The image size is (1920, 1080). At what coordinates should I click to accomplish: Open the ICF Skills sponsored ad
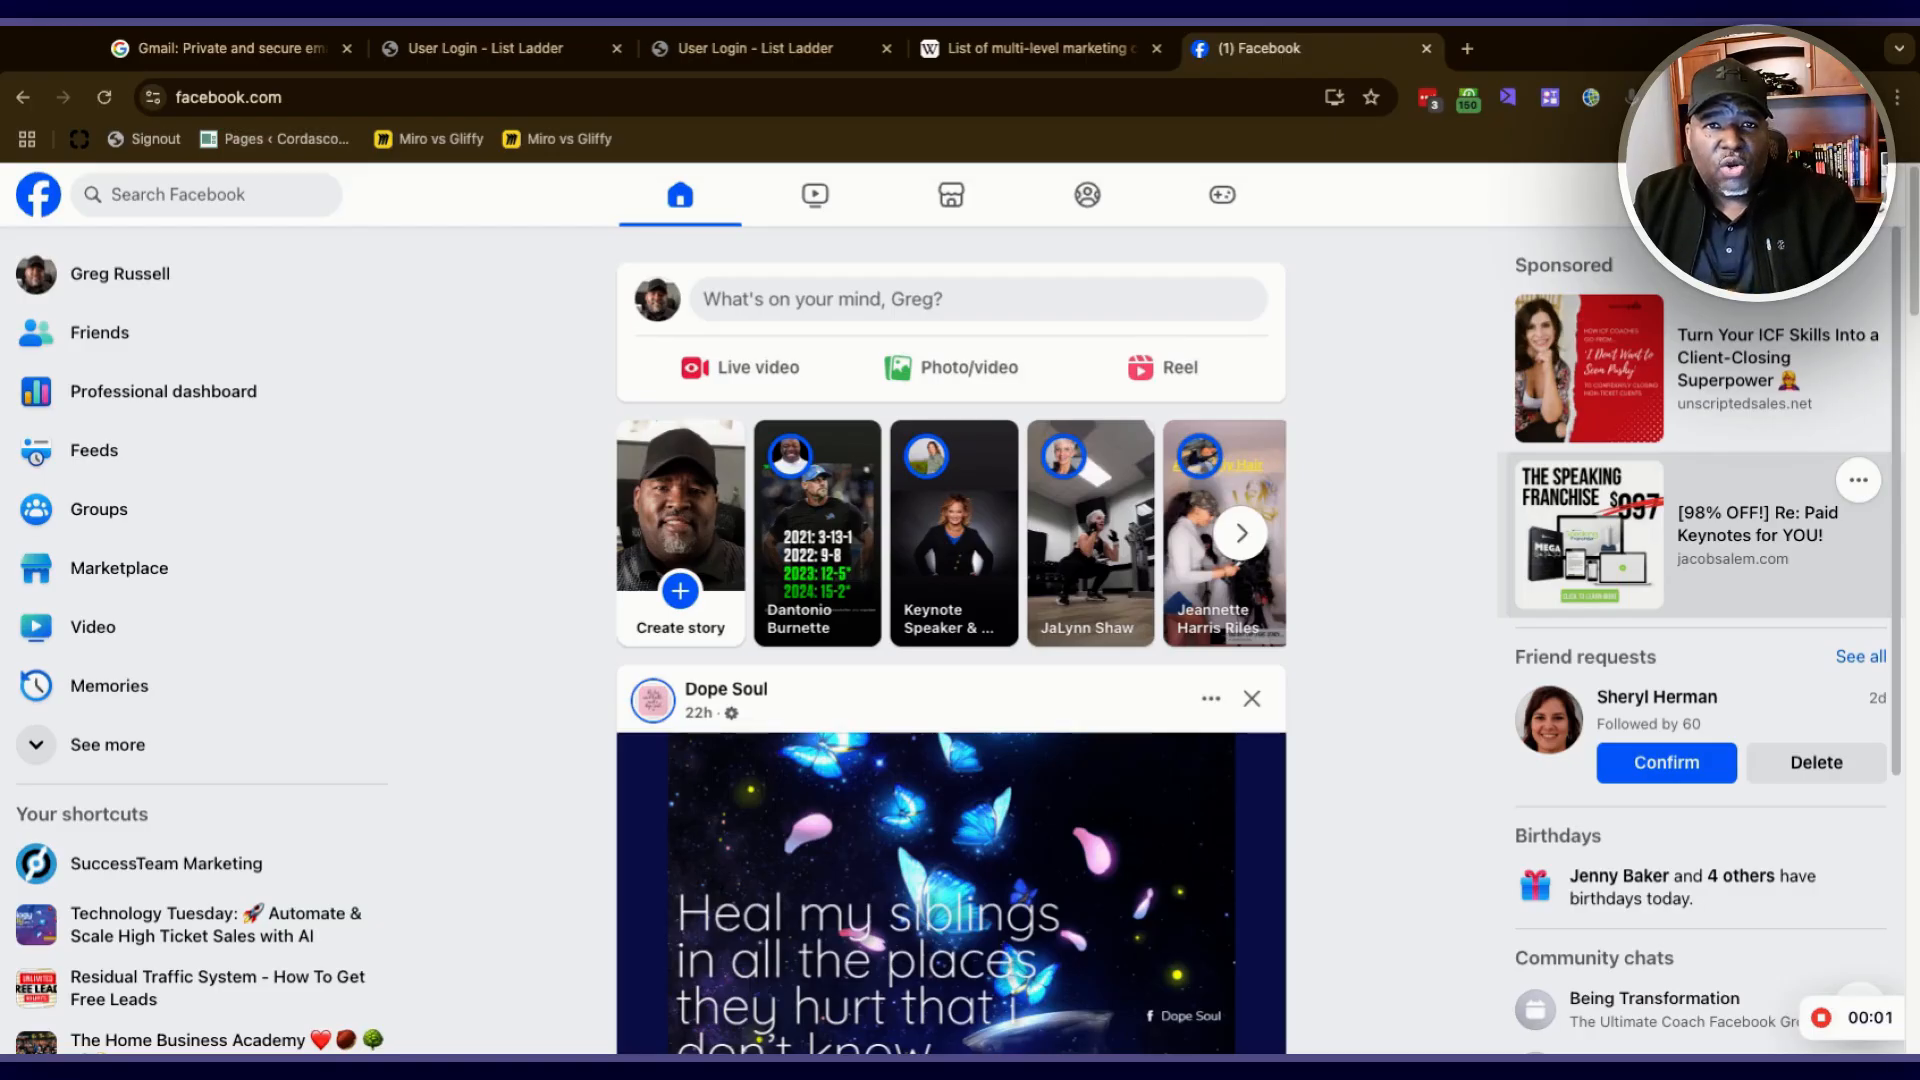[1700, 368]
